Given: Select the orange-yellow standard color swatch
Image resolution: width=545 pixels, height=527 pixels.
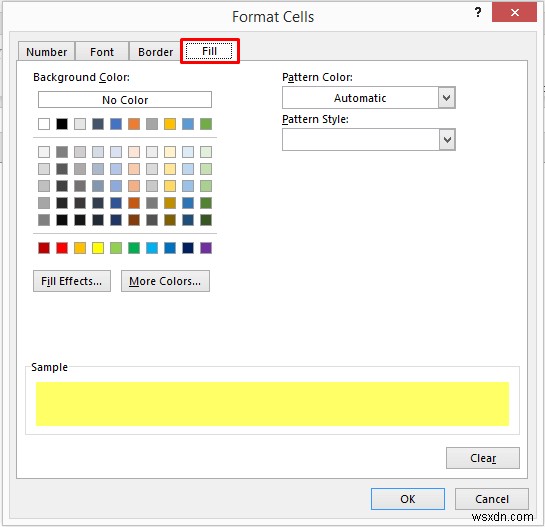Looking at the screenshot, I should click(x=80, y=248).
